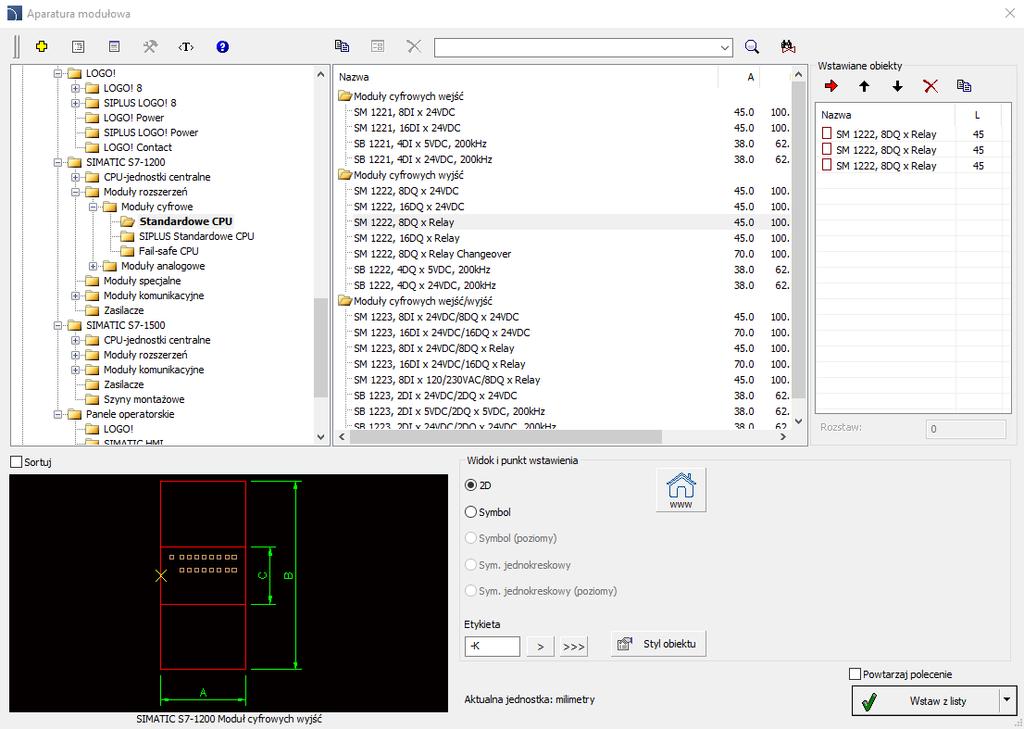Viewport: 1024px width, 729px height.
Task: Click the copy icon in Wstawiane obiekty toolbar
Action: point(964,86)
